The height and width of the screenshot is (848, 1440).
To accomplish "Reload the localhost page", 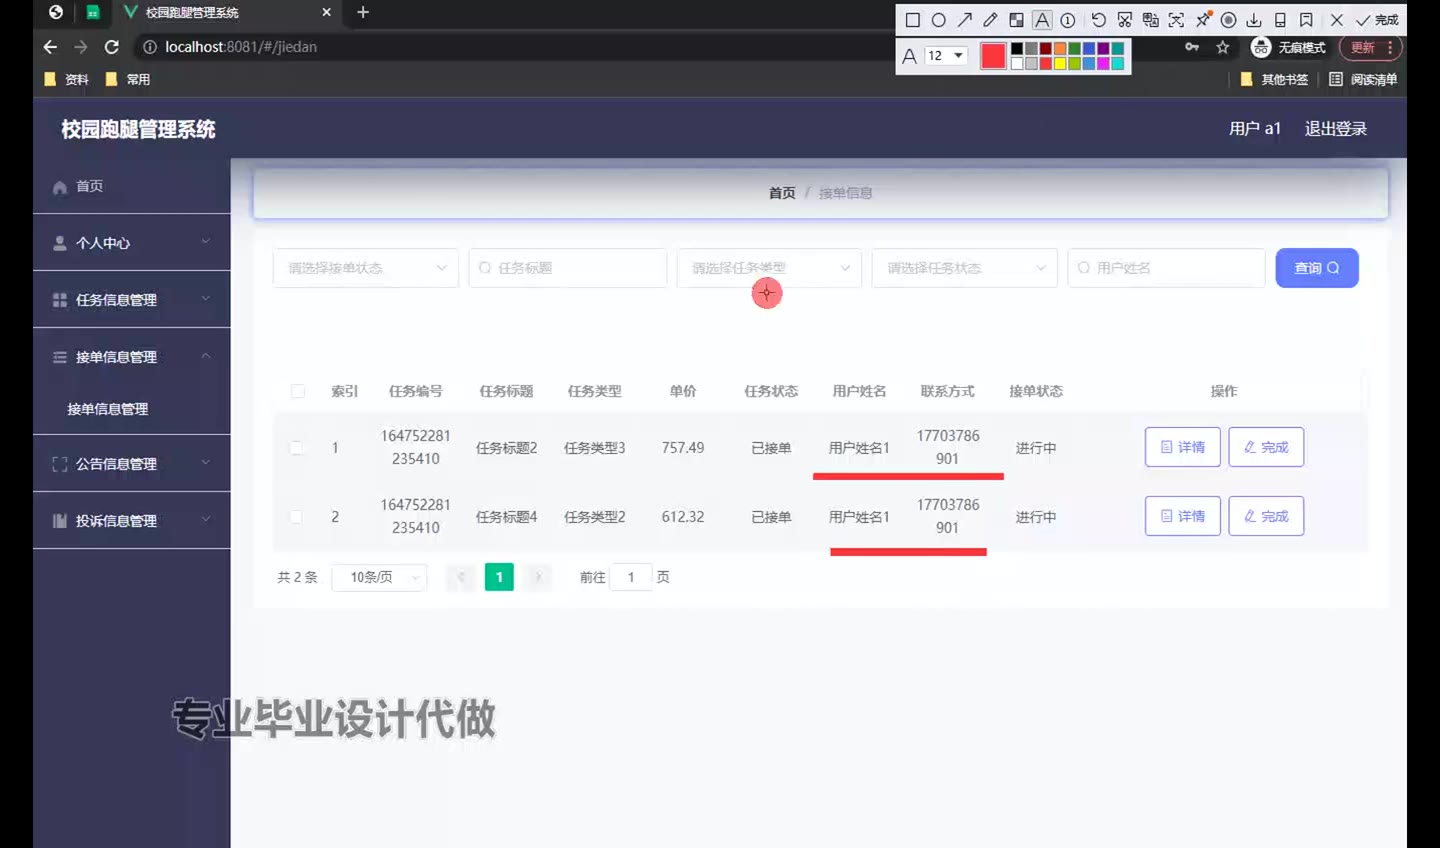I will click(x=112, y=47).
